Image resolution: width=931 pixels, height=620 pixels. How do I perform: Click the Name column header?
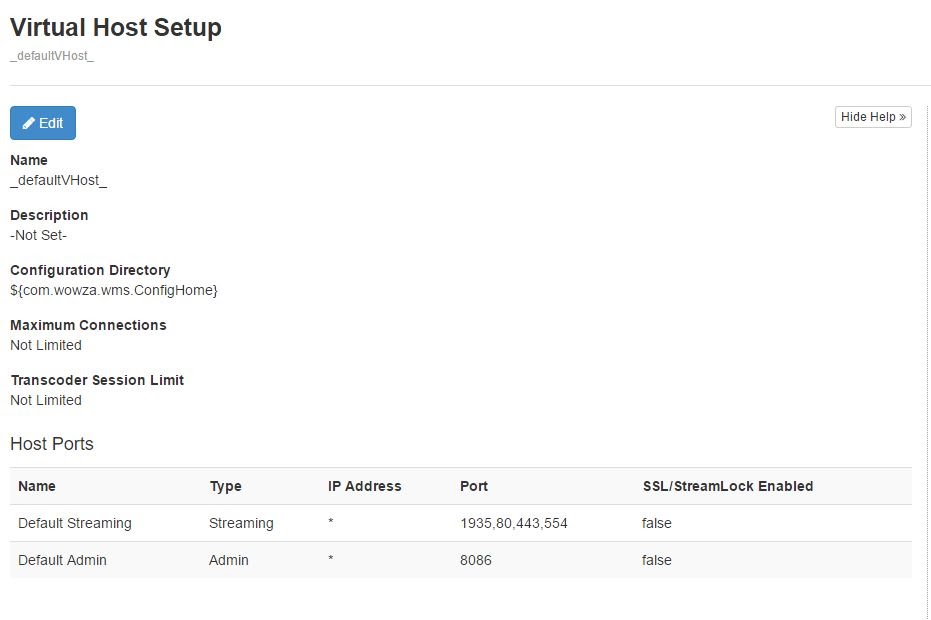click(37, 486)
